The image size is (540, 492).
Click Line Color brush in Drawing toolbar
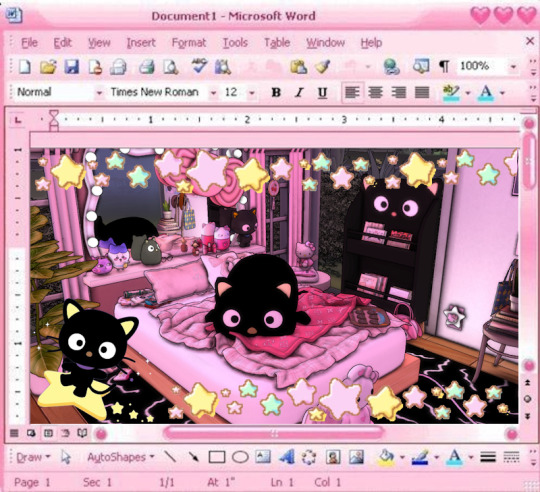click(420, 458)
